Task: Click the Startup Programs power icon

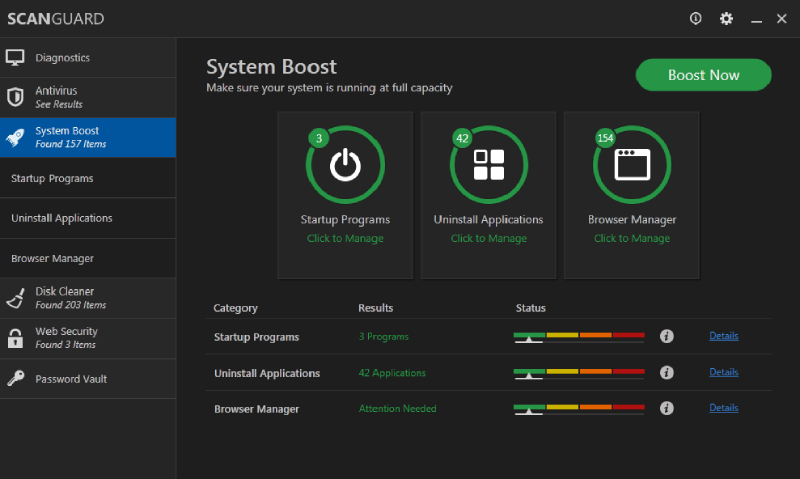Action: pyautogui.click(x=345, y=165)
